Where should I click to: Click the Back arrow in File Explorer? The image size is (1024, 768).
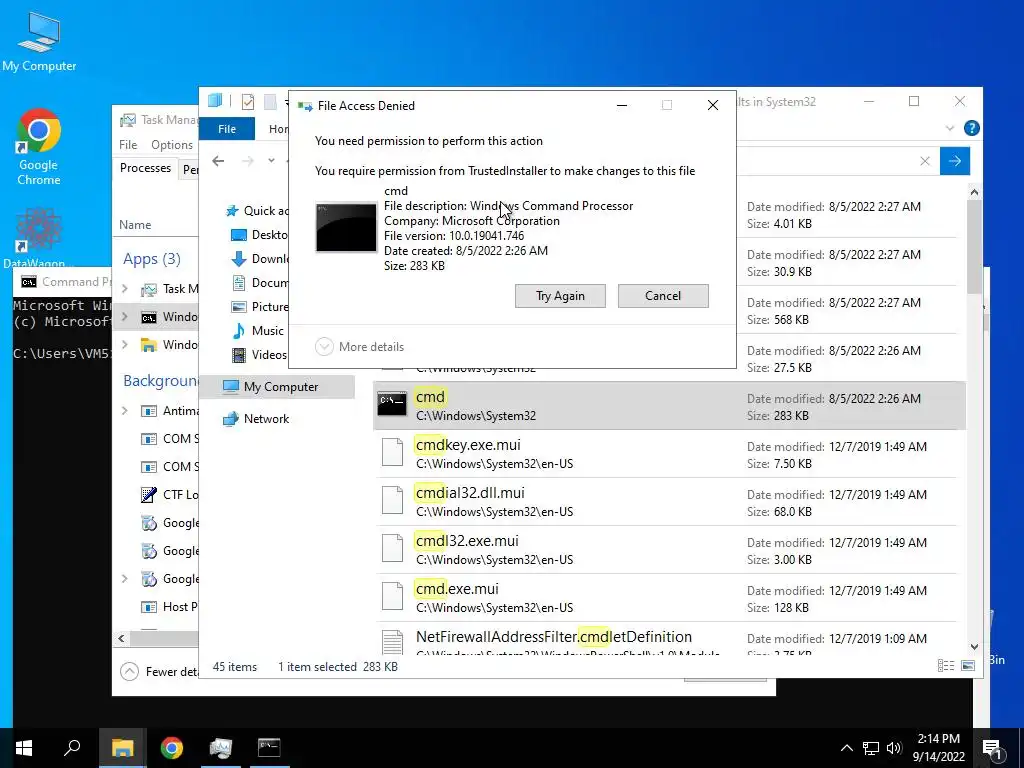coord(218,161)
